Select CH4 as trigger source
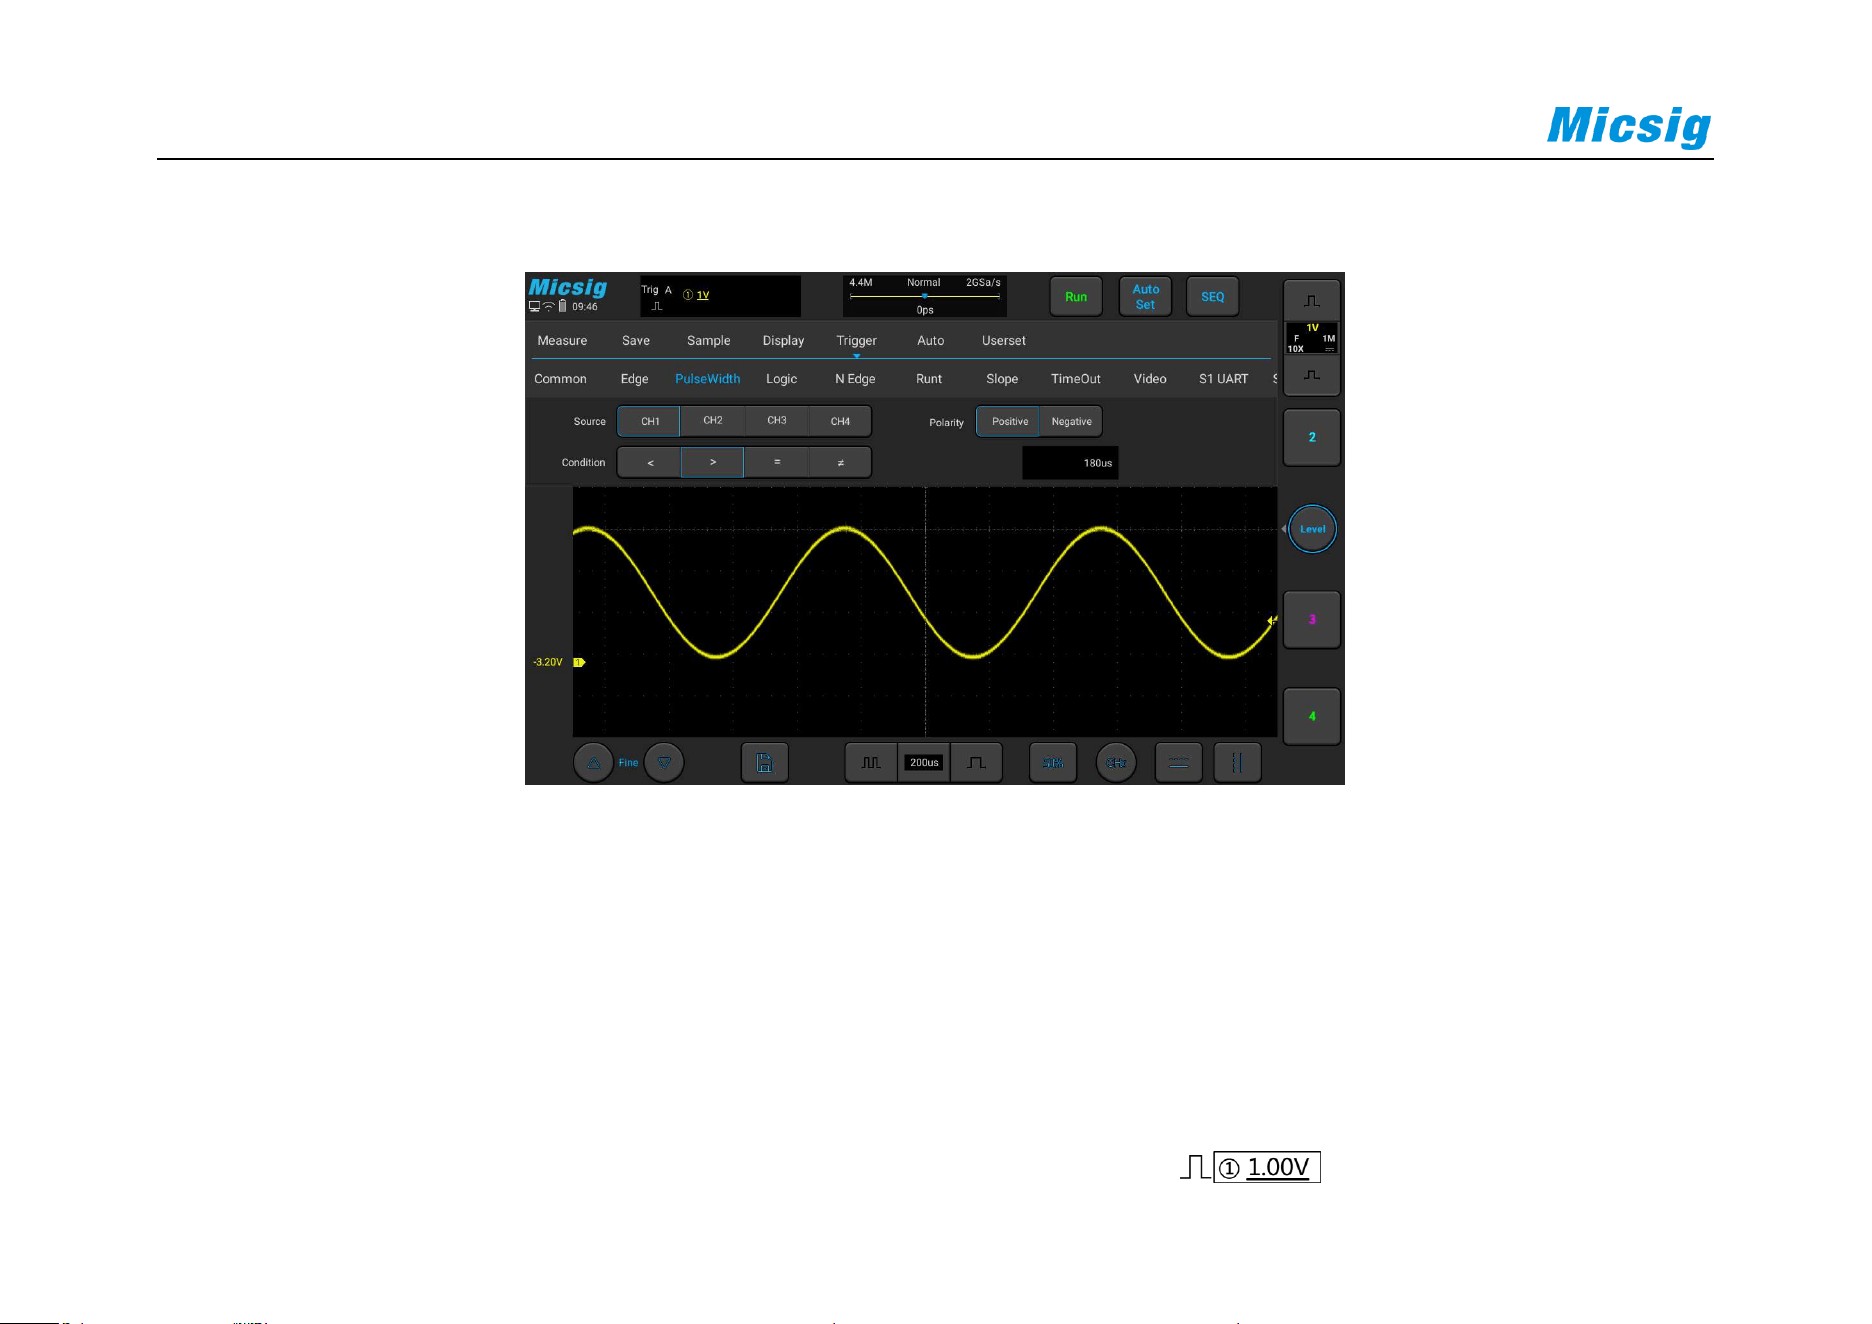The height and width of the screenshot is (1324, 1872). coord(840,421)
